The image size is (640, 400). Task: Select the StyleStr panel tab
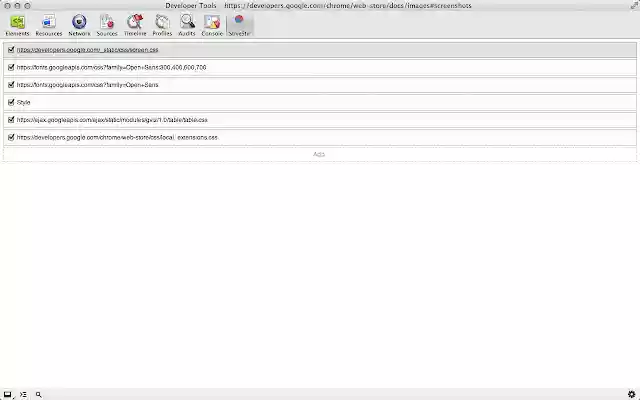click(240, 25)
